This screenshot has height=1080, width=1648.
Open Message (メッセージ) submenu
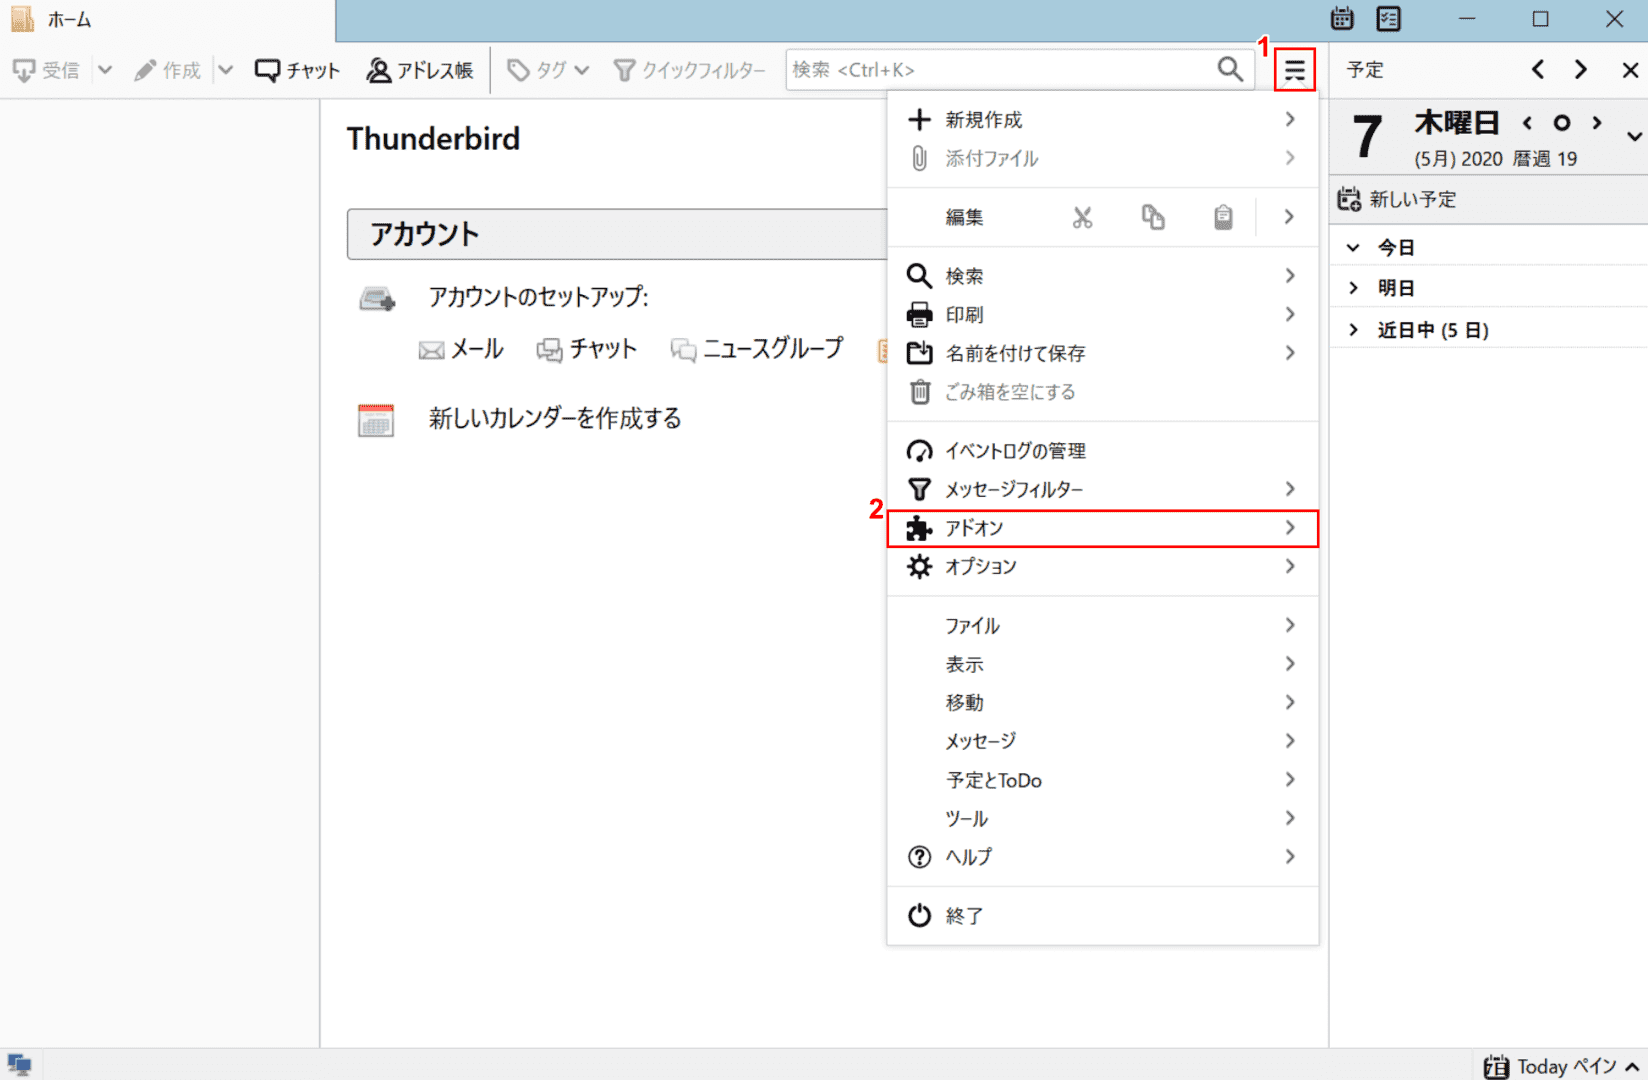pyautogui.click(x=1103, y=741)
